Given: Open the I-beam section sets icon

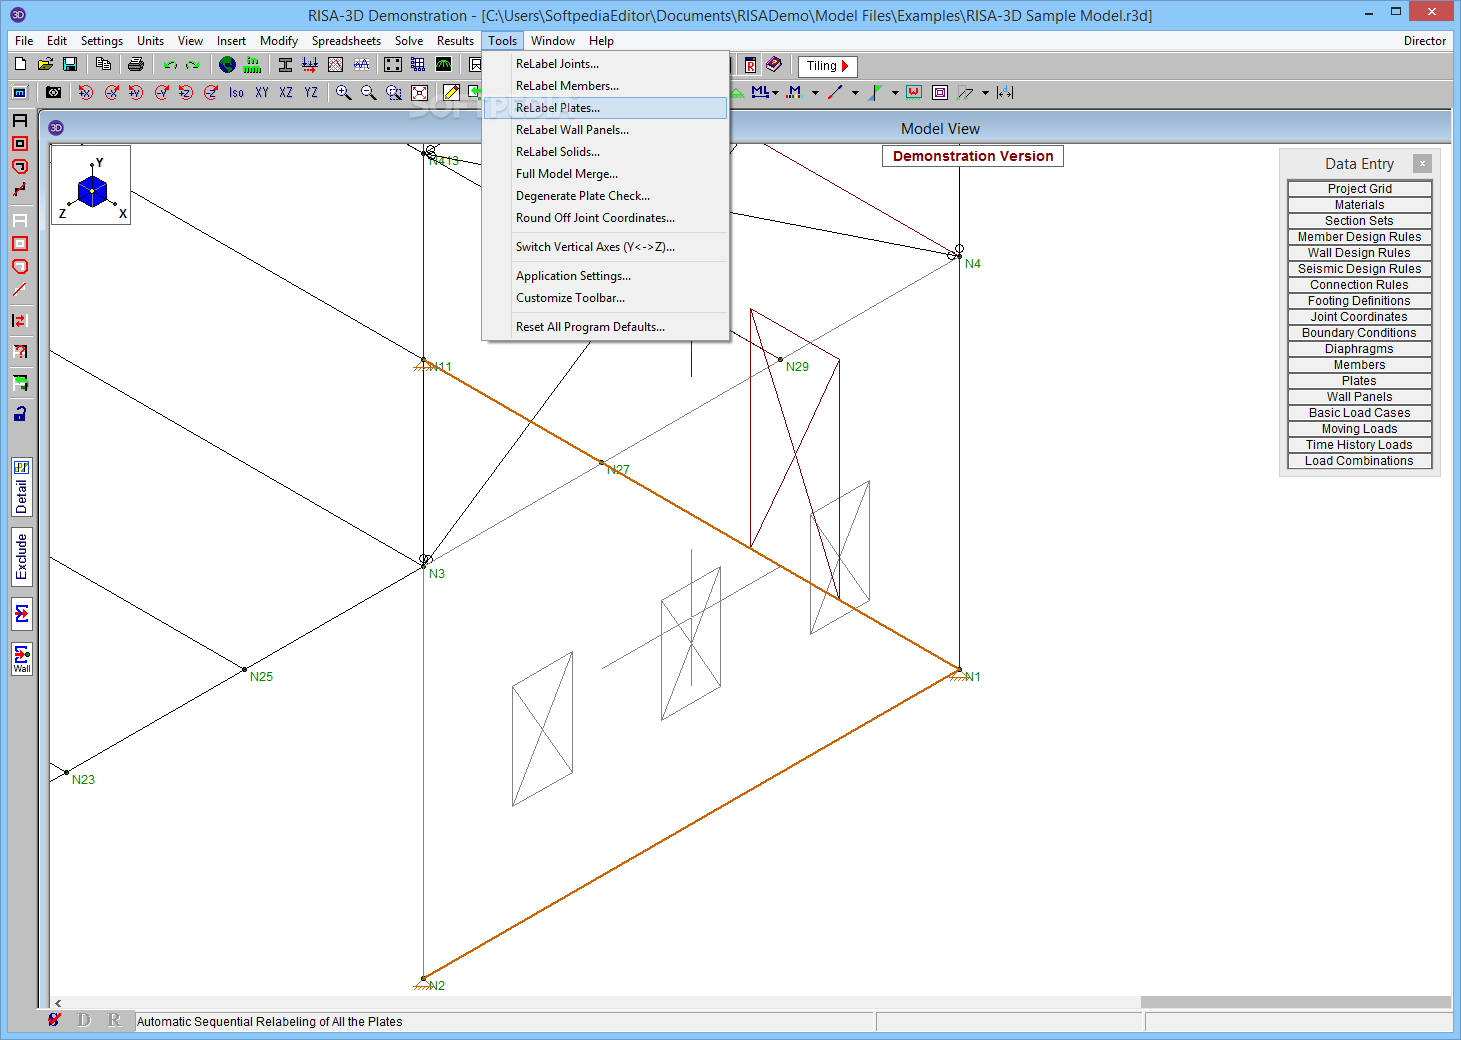Looking at the screenshot, I should [x=285, y=64].
